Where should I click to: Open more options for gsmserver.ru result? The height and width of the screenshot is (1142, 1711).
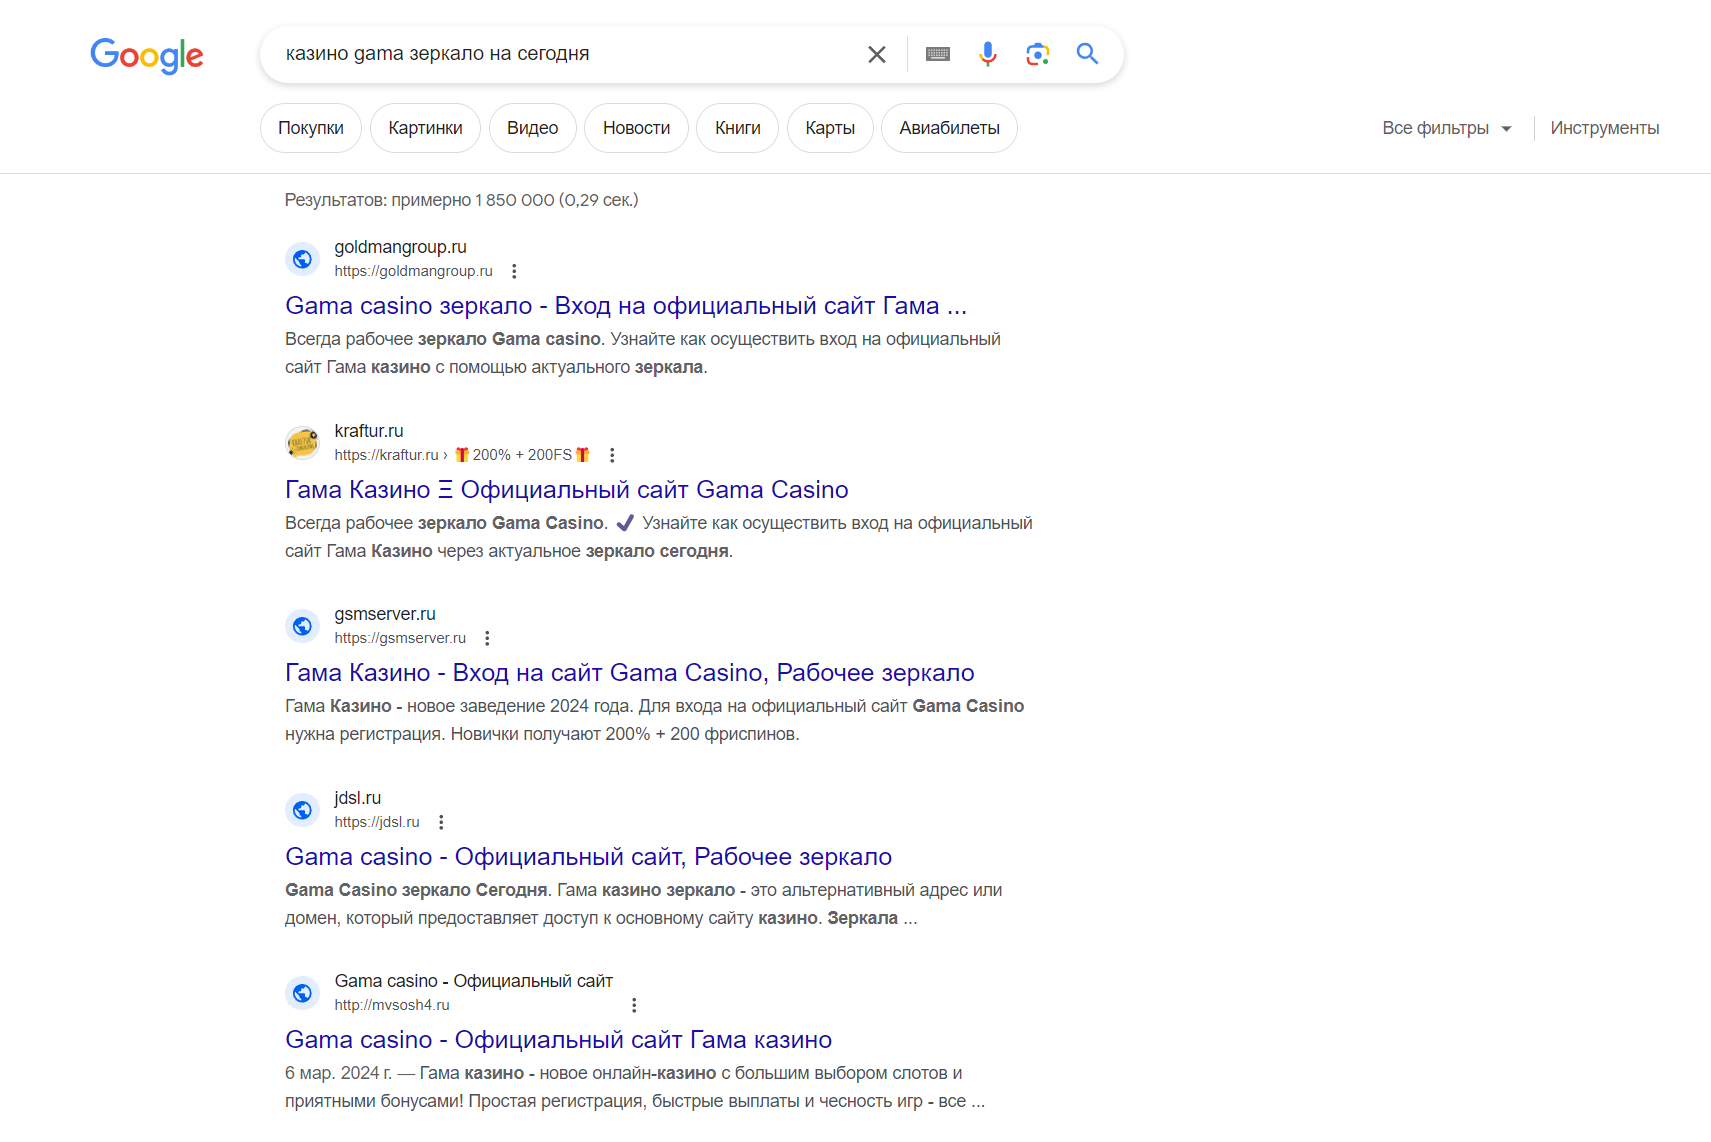(487, 638)
